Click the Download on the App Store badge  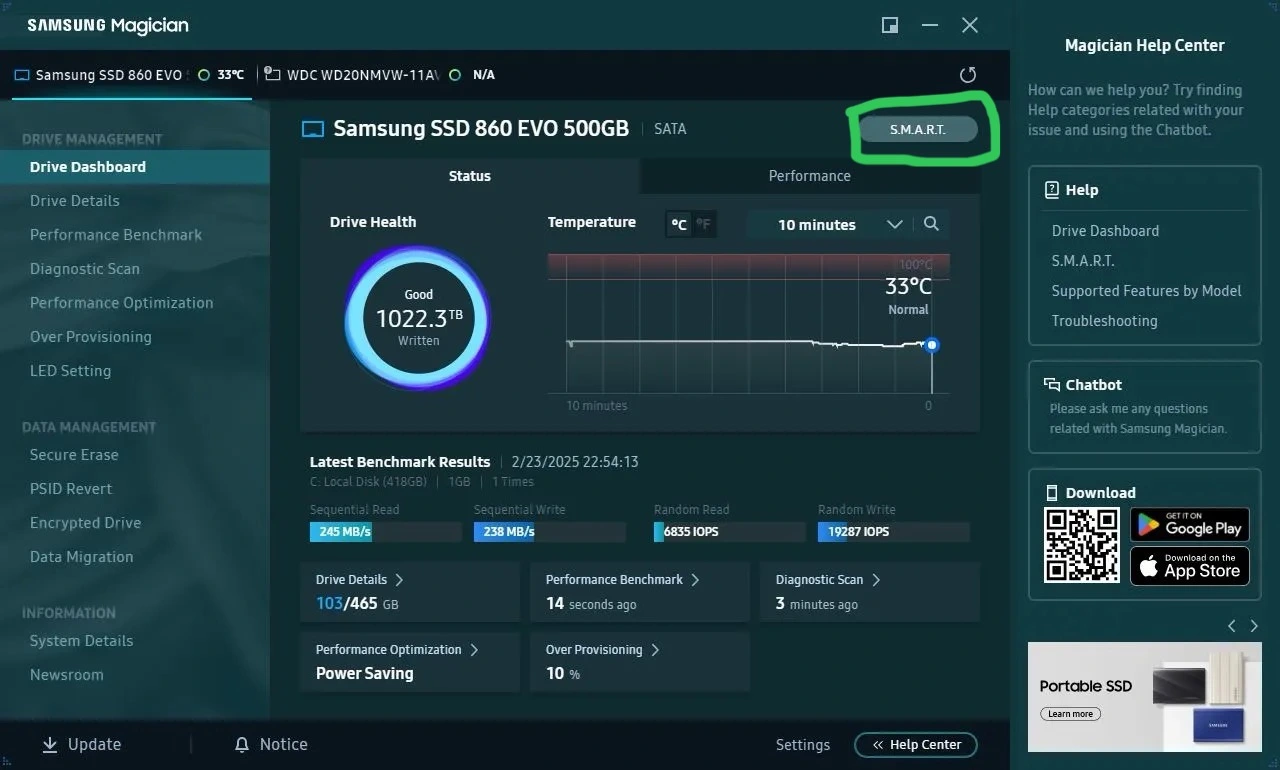coord(1190,566)
